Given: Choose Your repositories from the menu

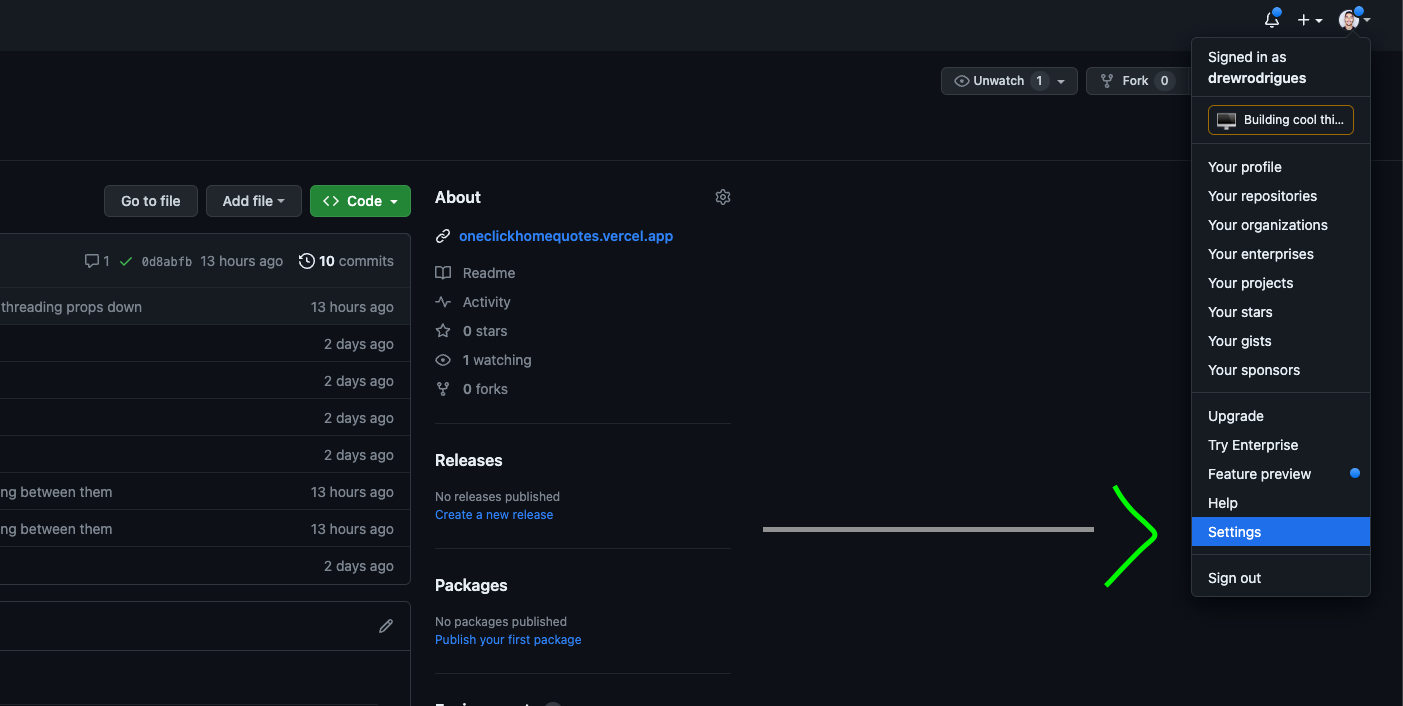Looking at the screenshot, I should (1262, 196).
